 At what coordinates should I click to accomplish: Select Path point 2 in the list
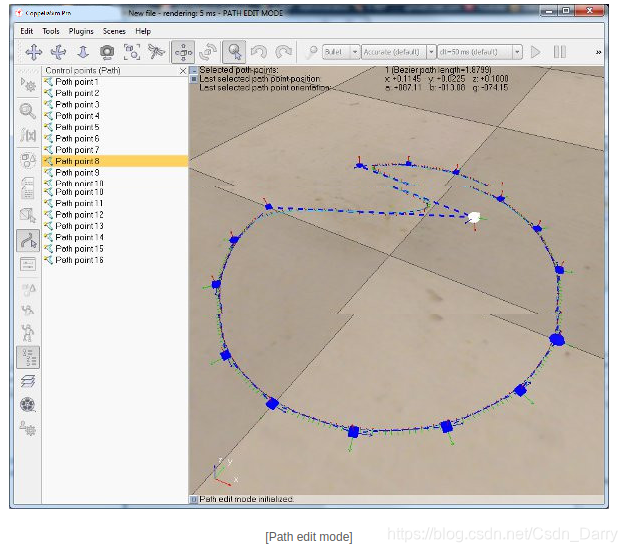pos(115,93)
